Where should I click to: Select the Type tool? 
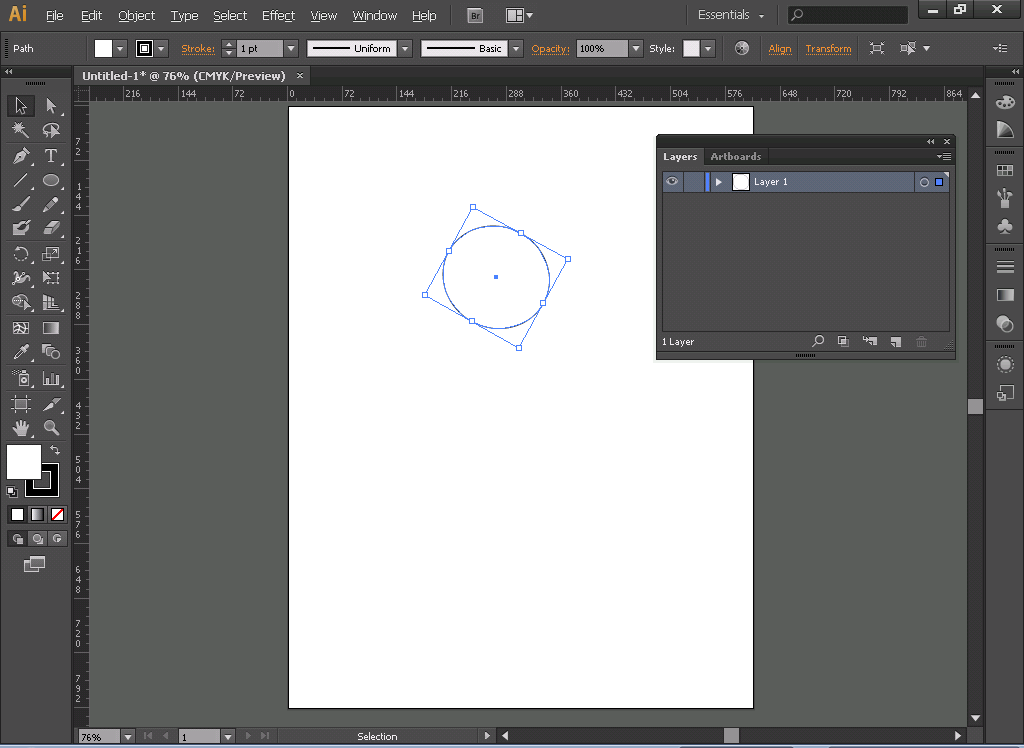(51, 155)
